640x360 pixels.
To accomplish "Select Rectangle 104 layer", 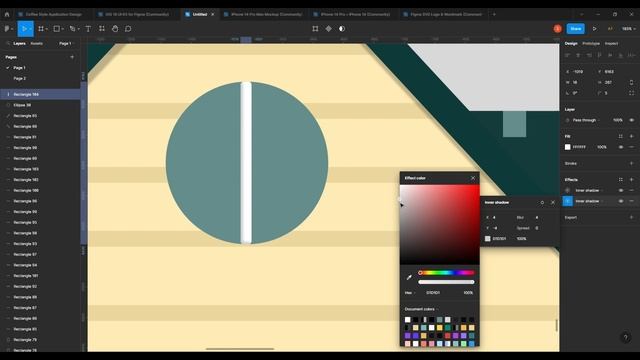I will point(40,94).
